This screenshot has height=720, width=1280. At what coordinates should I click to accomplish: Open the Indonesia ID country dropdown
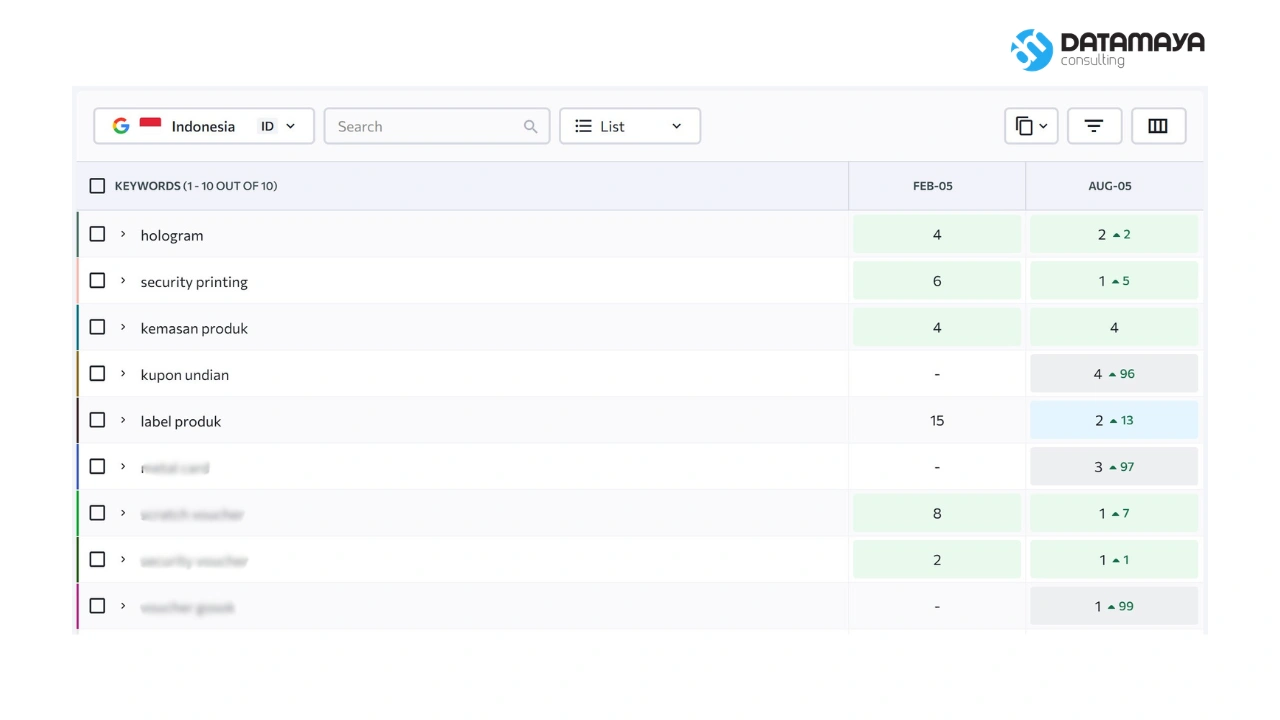point(204,126)
